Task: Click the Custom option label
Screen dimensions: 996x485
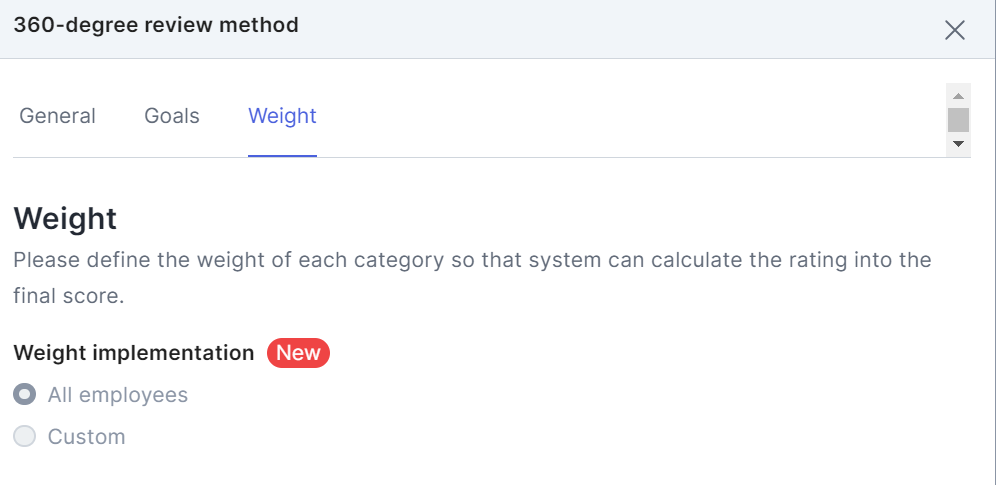Action: [x=87, y=437]
